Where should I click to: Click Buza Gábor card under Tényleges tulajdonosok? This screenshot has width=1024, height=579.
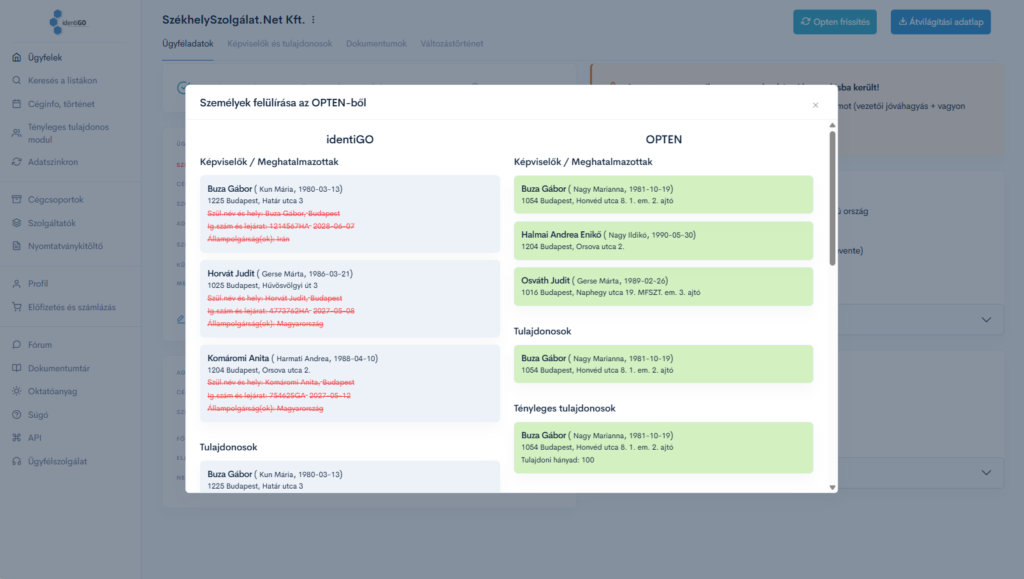664,447
